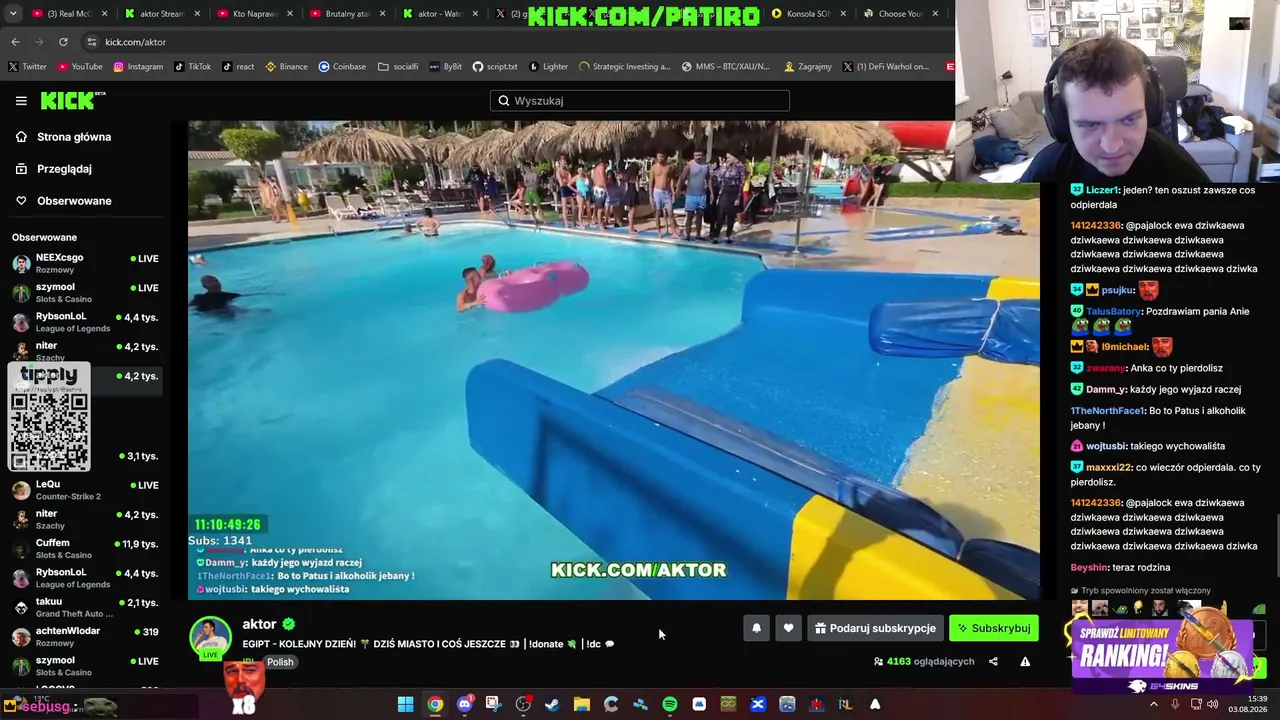Toggle channel notifications bell
Viewport: 1280px width, 720px height.
coord(756,628)
